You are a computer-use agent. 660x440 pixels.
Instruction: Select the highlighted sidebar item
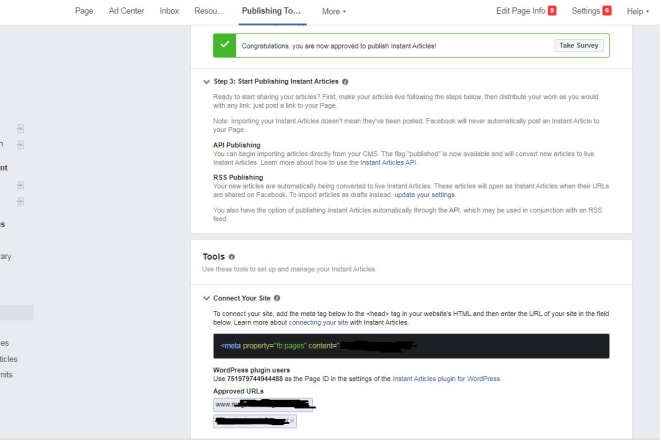[x=17, y=313]
